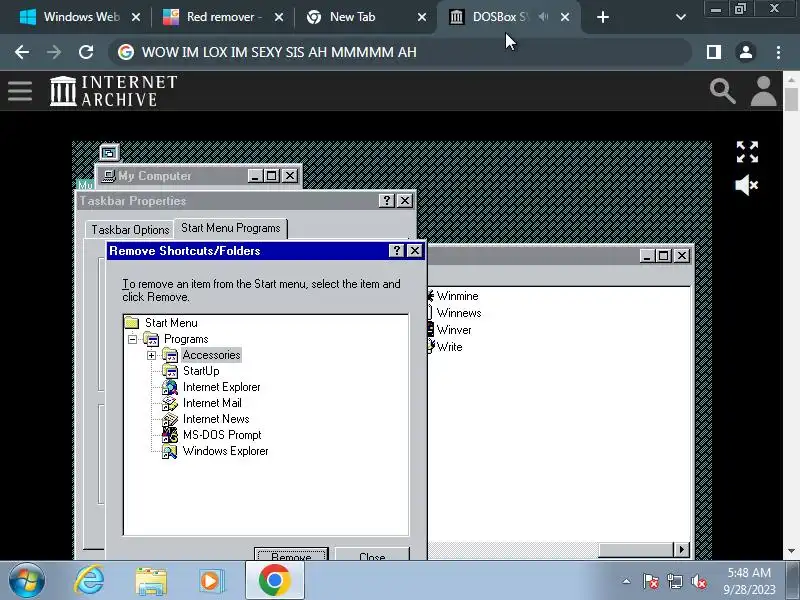800x600 pixels.
Task: Select the Programs folder
Action: (x=186, y=339)
